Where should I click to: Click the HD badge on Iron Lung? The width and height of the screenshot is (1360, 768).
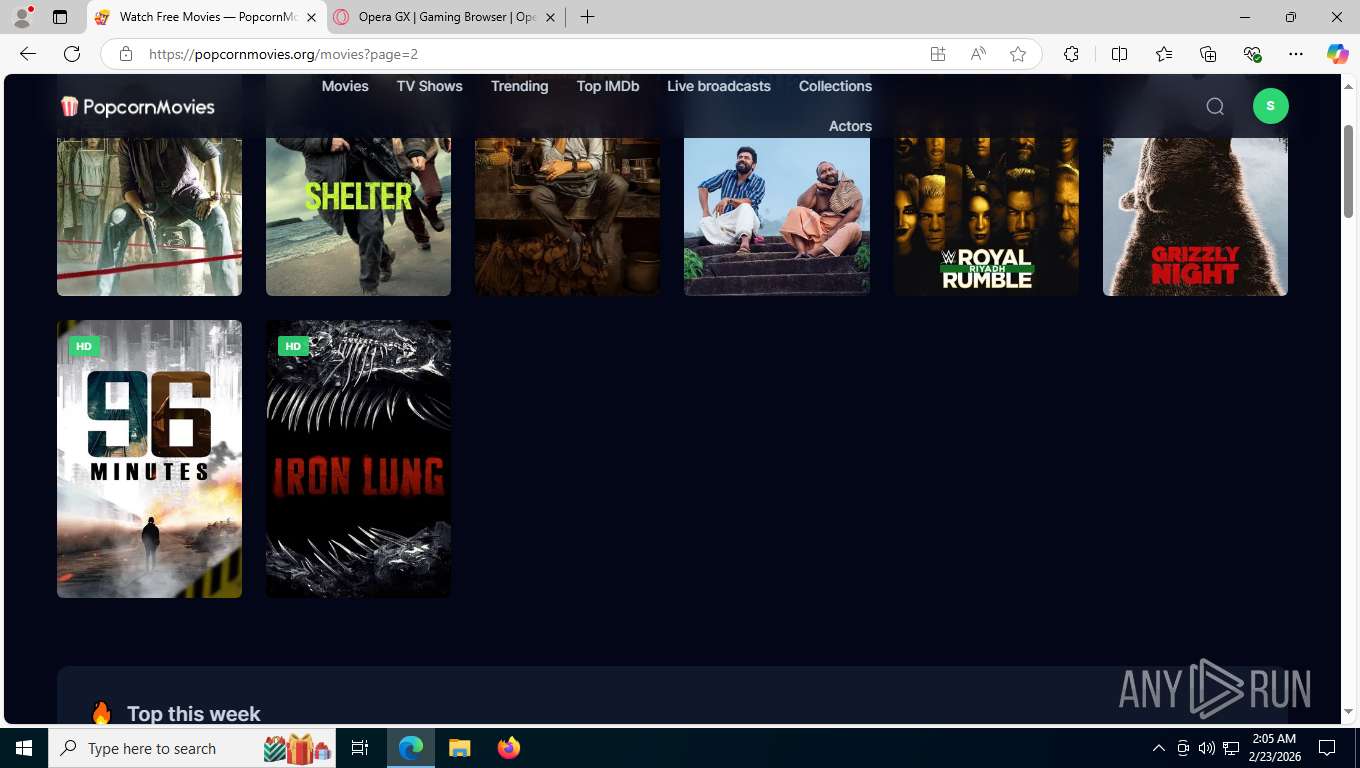coord(293,346)
